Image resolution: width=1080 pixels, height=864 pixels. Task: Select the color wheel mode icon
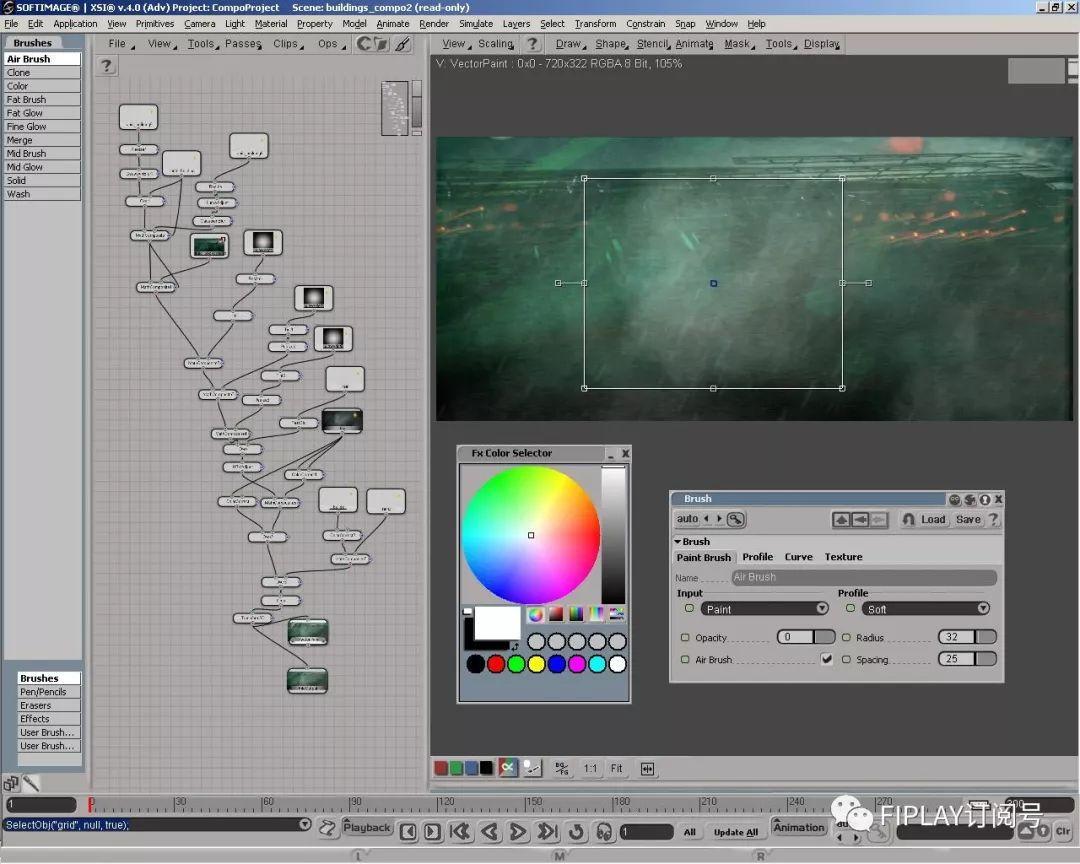pos(536,614)
